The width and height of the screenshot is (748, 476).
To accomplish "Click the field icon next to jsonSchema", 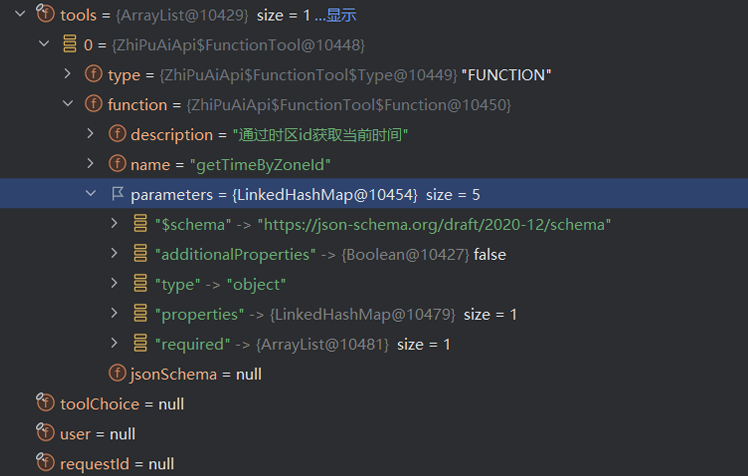I will point(117,374).
